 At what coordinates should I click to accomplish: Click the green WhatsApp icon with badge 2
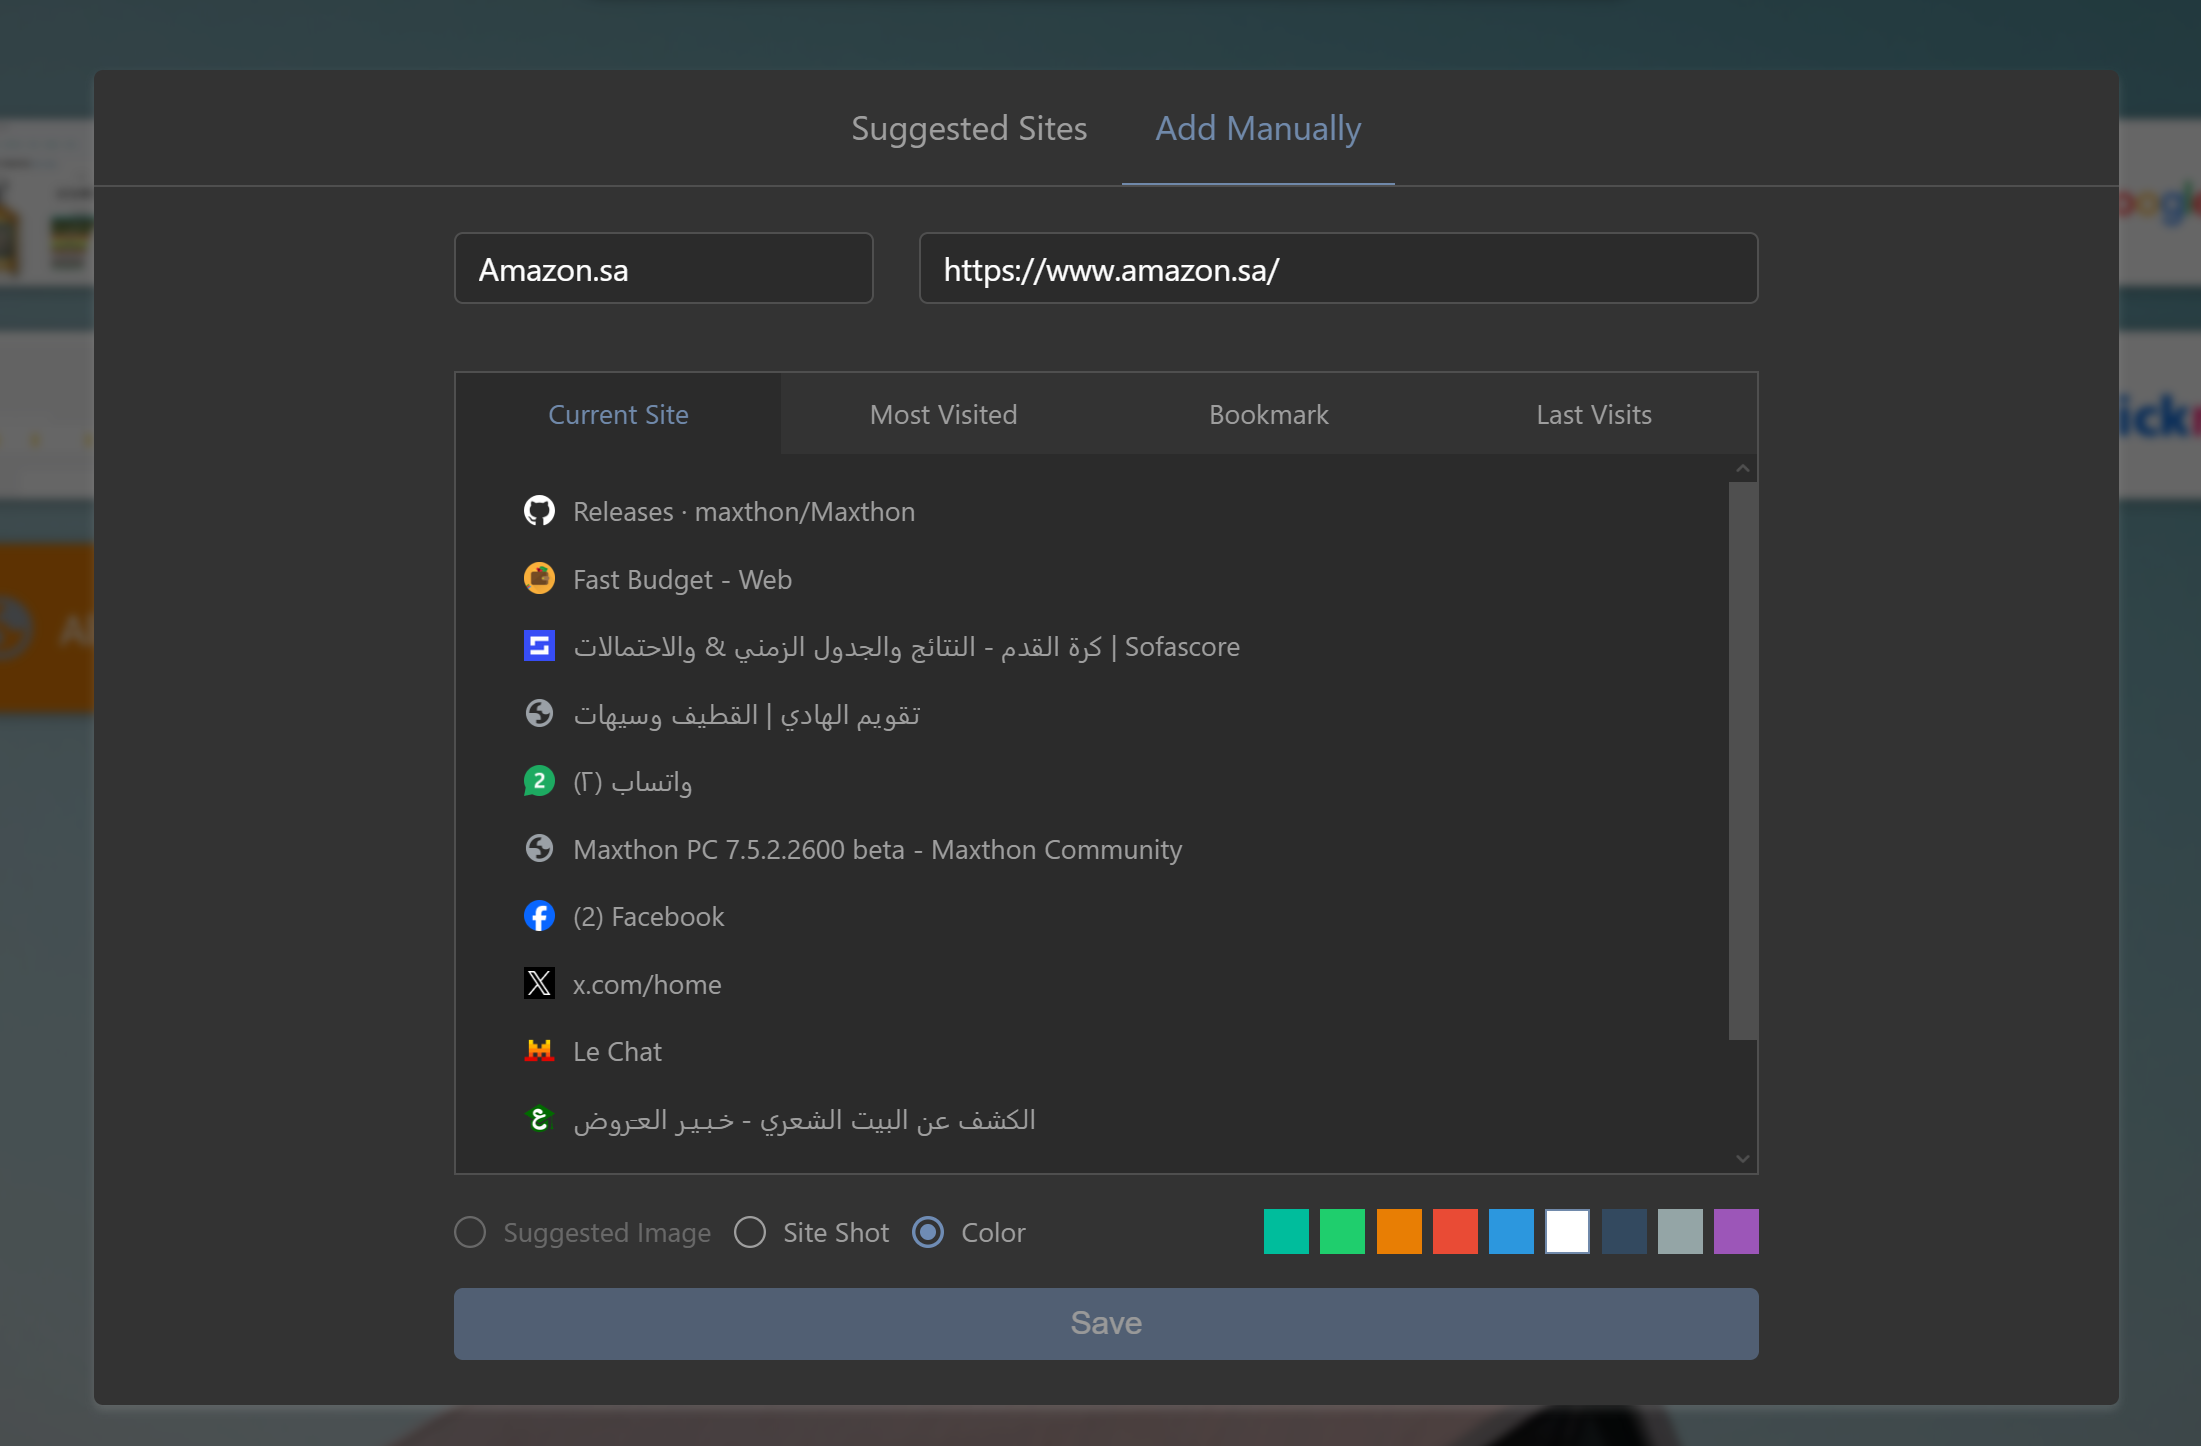coord(539,781)
